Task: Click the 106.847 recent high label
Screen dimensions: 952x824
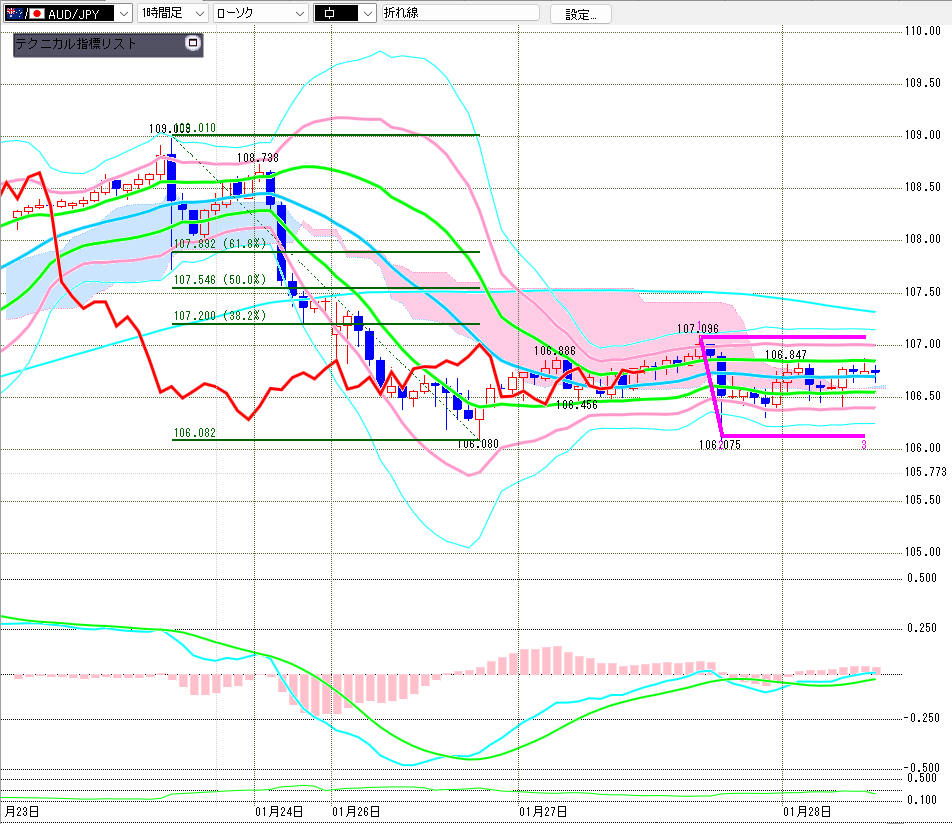Action: tap(786, 354)
